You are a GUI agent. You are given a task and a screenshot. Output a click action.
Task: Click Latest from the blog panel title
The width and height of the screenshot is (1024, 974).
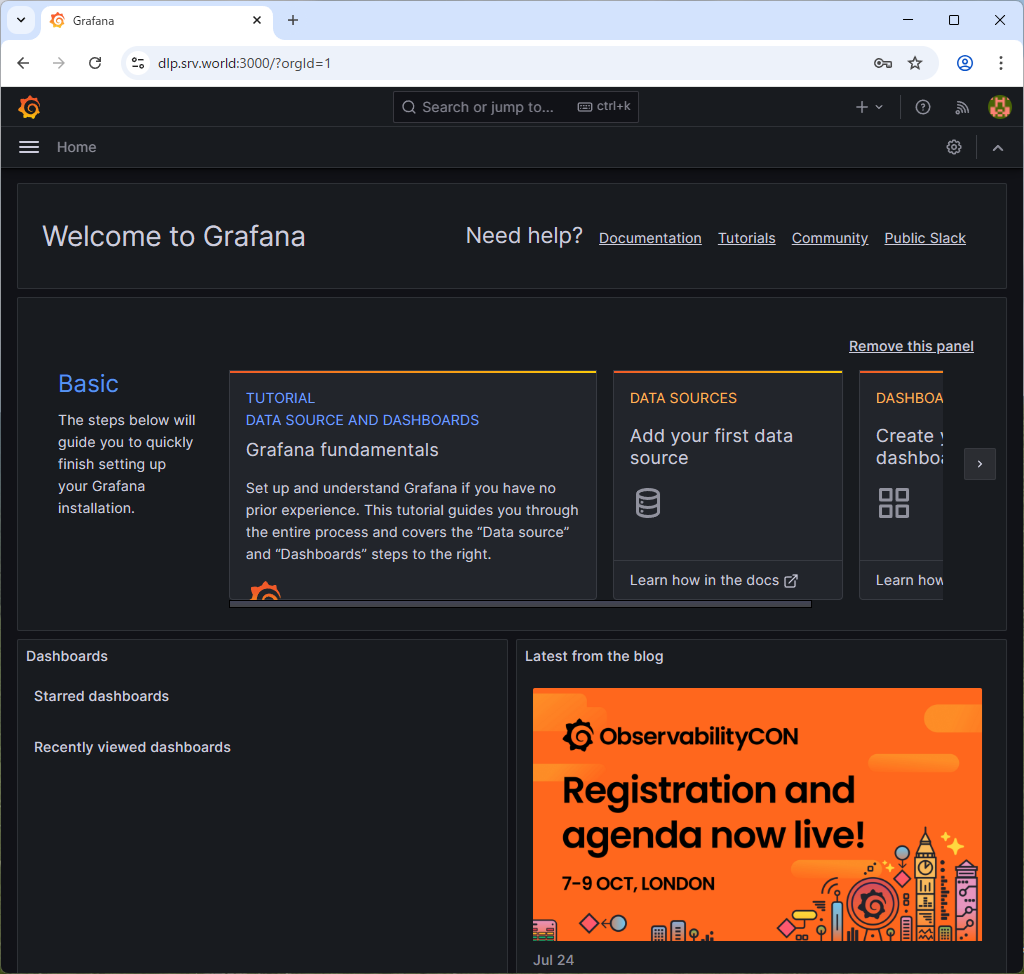coord(594,656)
